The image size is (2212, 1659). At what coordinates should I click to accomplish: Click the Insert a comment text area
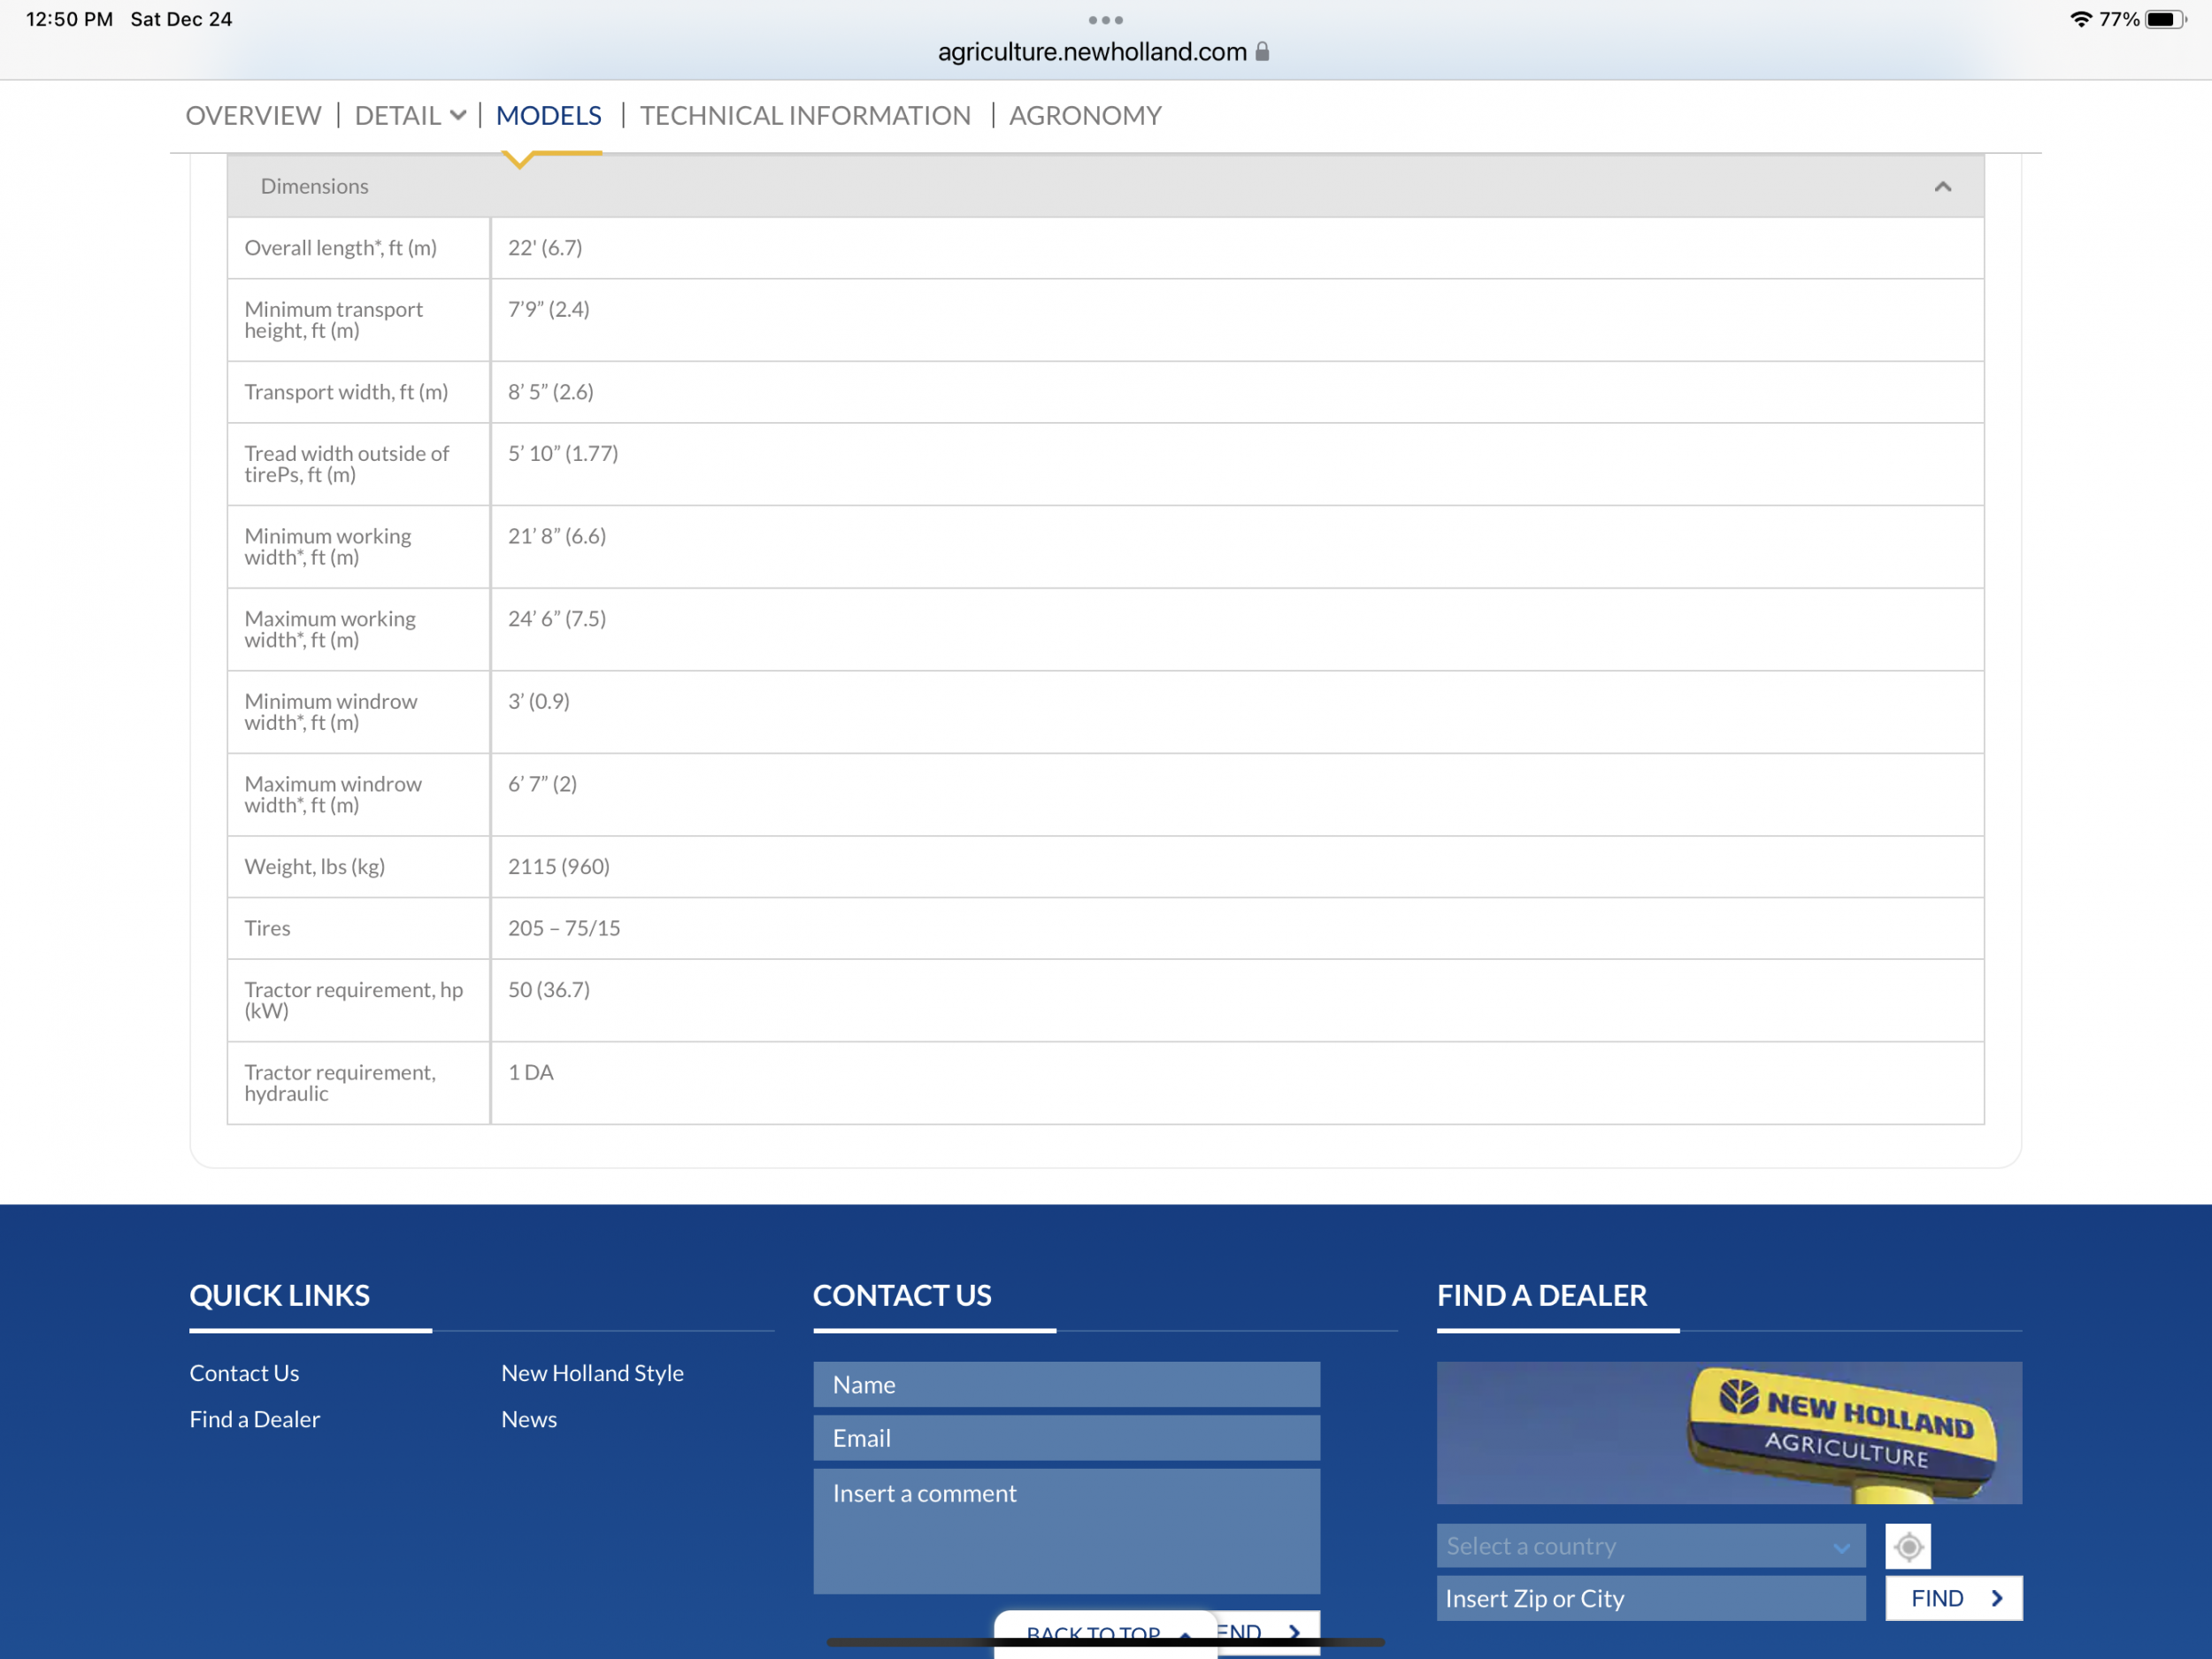1066,1531
